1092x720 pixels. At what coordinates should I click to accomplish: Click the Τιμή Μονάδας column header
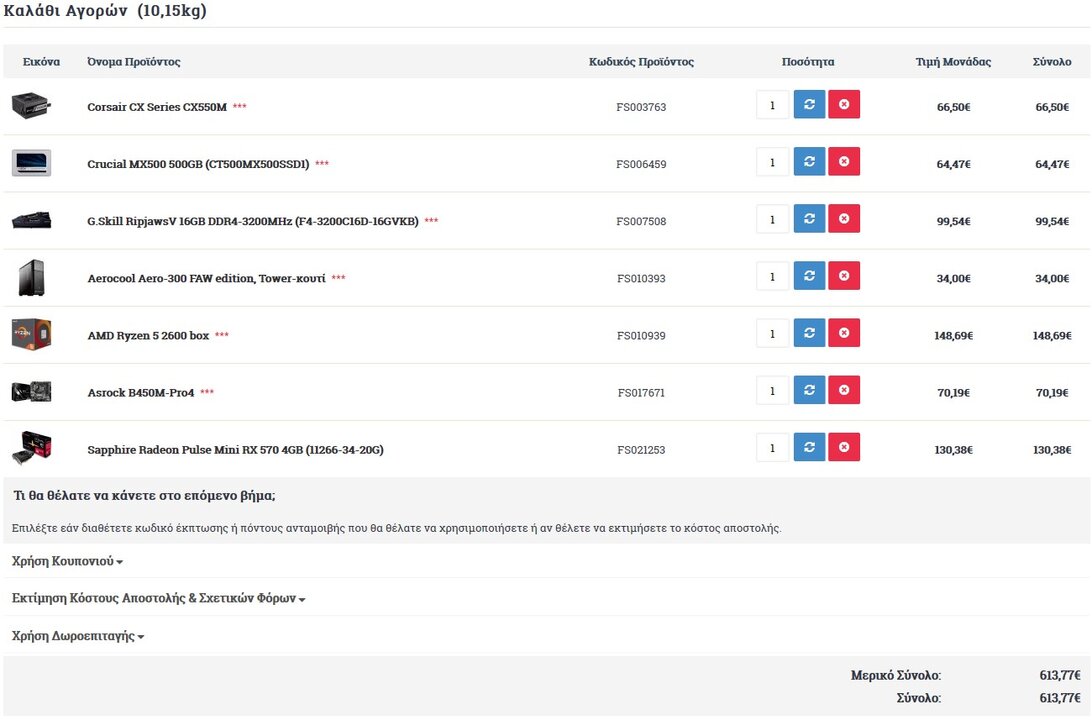[953, 62]
